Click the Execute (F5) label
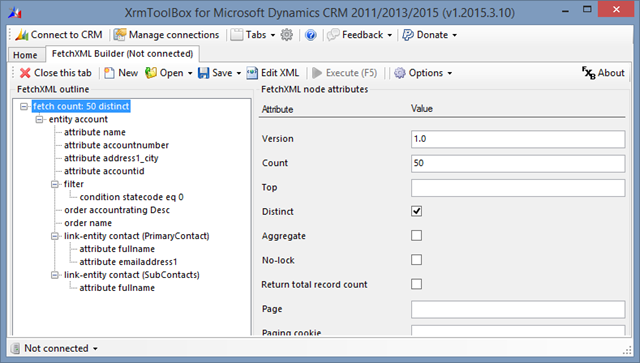 coord(351,73)
